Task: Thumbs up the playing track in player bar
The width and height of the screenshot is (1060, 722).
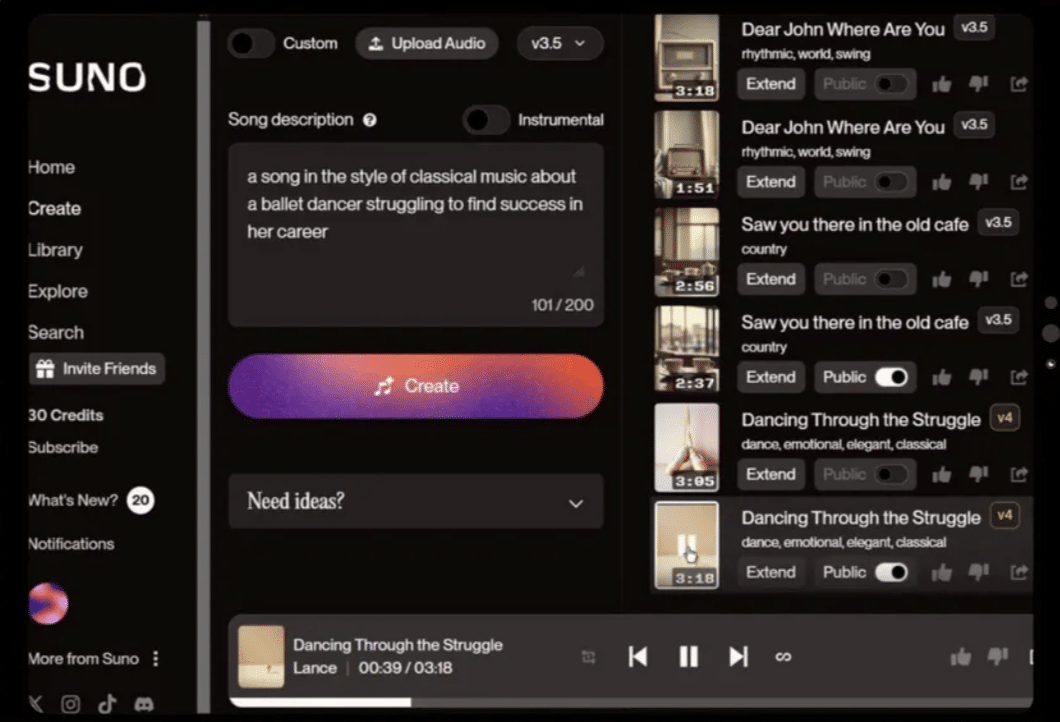Action: (x=960, y=656)
